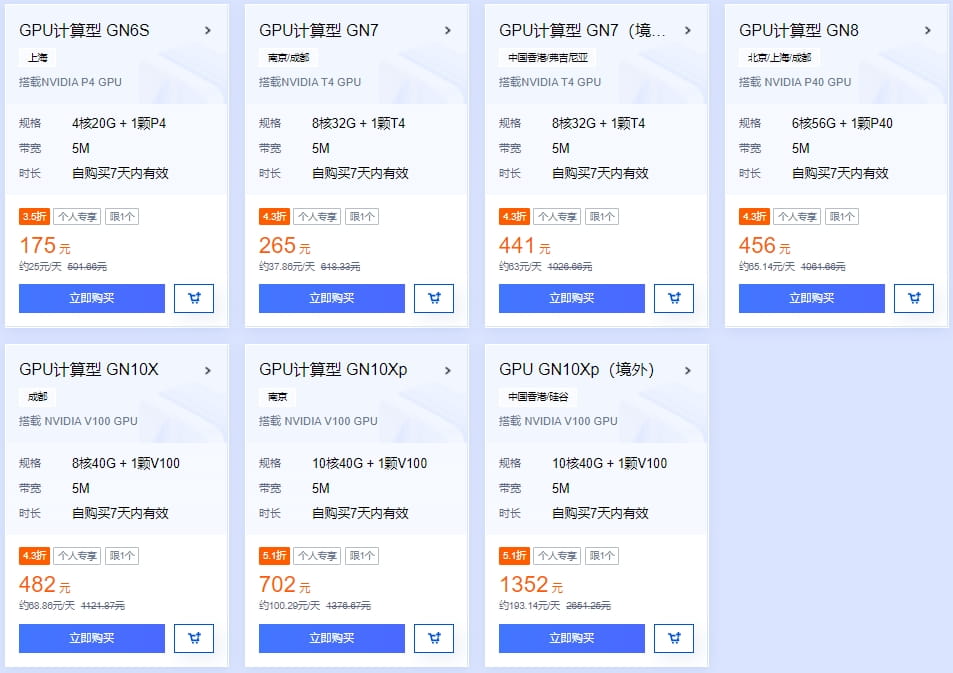Click 立即购买 under GN10X

click(x=91, y=638)
